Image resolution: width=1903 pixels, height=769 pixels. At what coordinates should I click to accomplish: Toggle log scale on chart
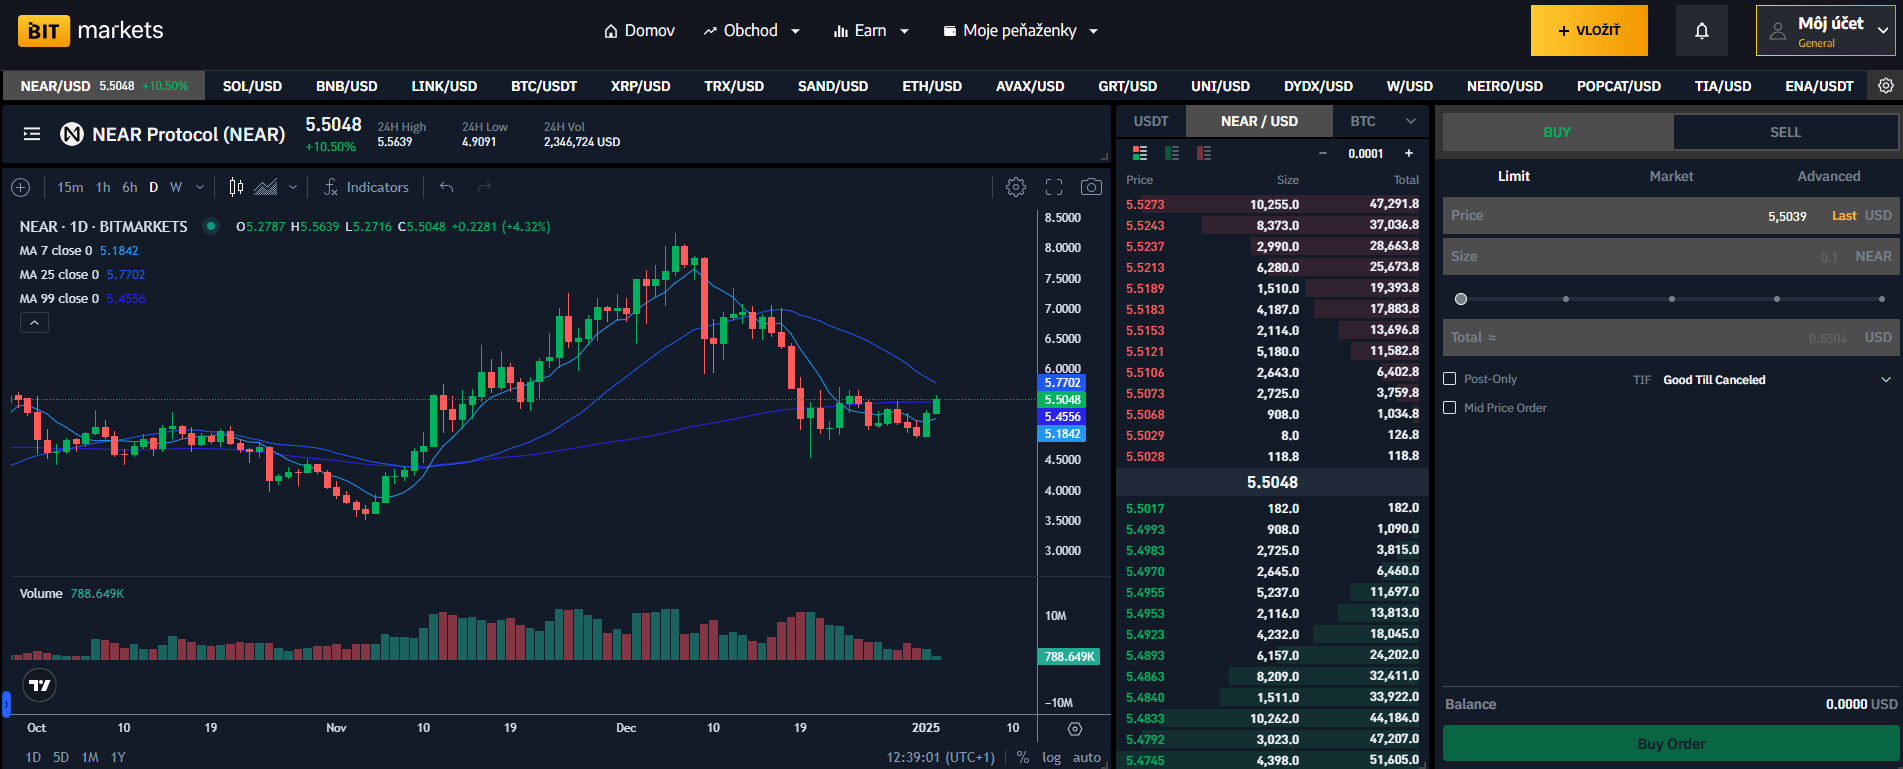click(1051, 757)
